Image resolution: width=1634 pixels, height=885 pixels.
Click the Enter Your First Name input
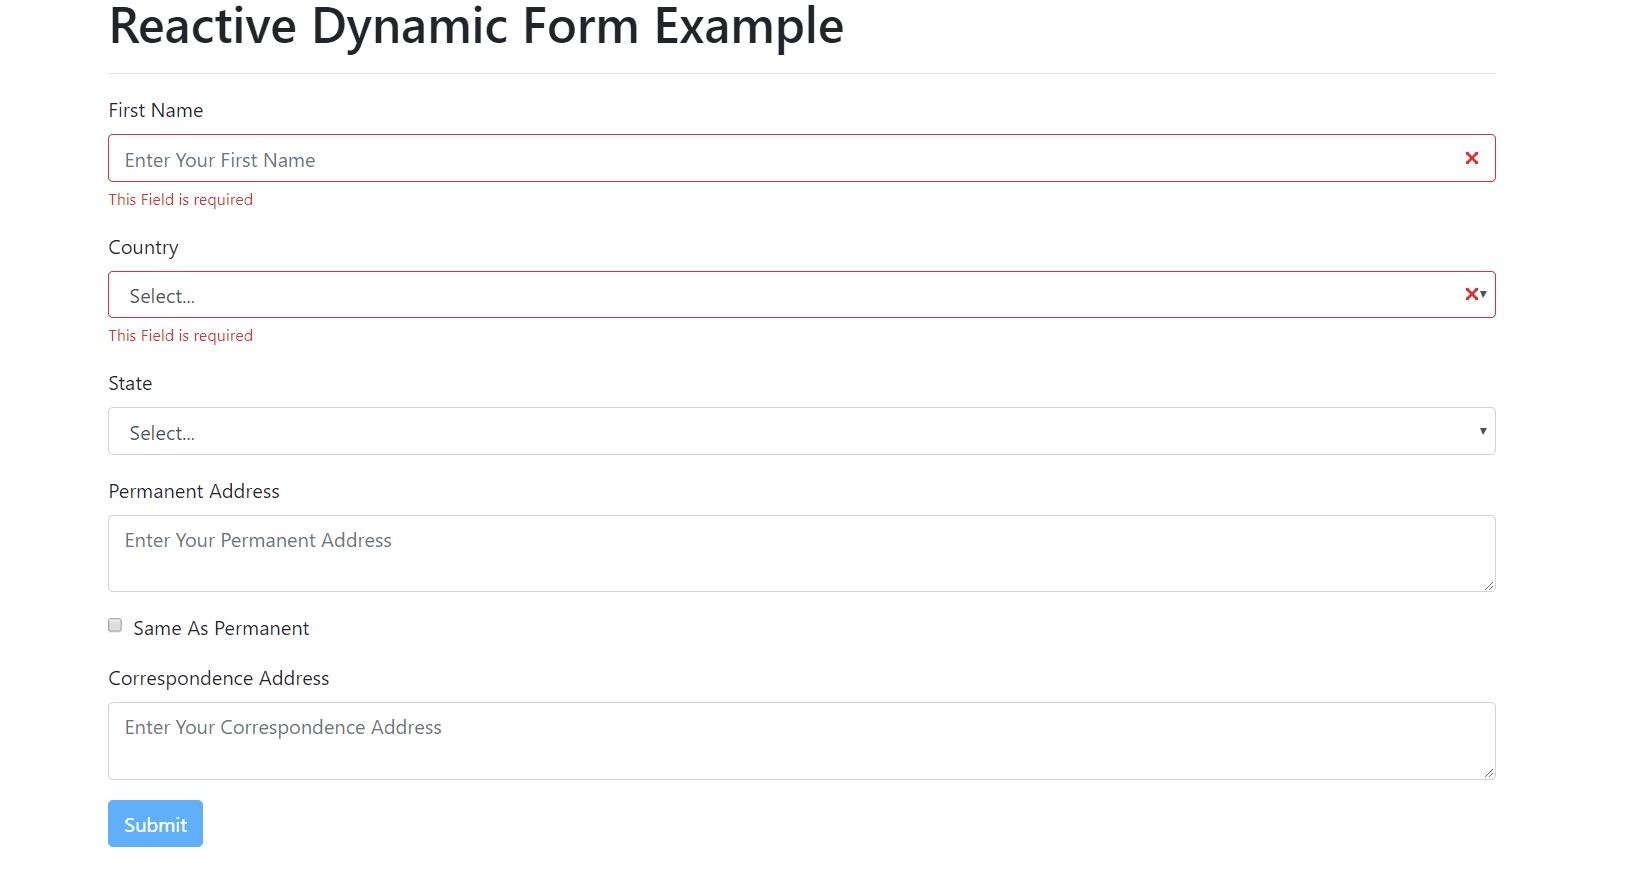(700, 158)
